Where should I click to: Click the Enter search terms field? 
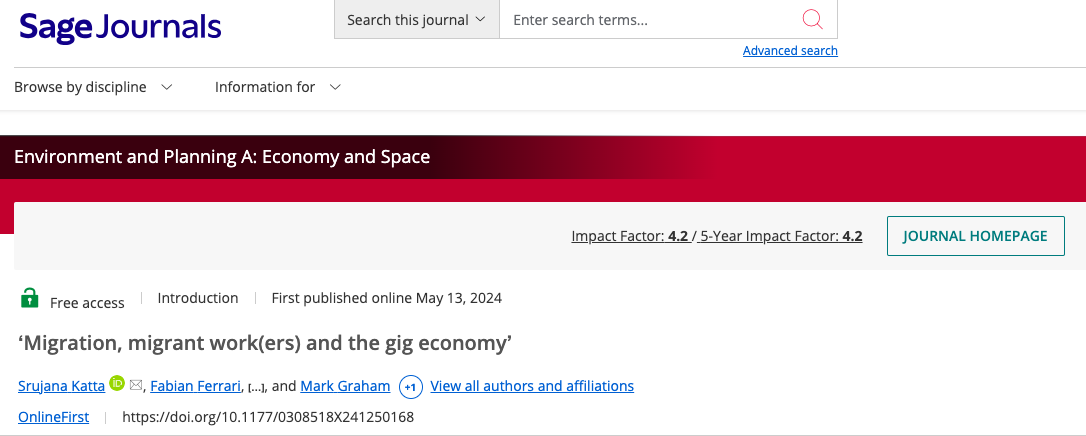(x=650, y=20)
